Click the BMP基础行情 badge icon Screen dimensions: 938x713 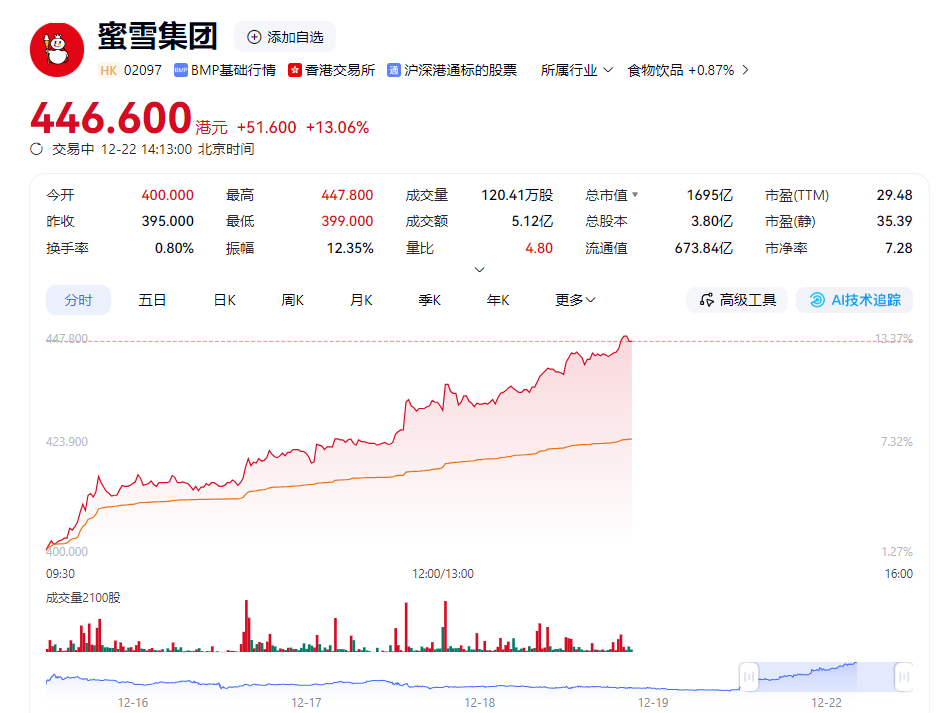(181, 71)
